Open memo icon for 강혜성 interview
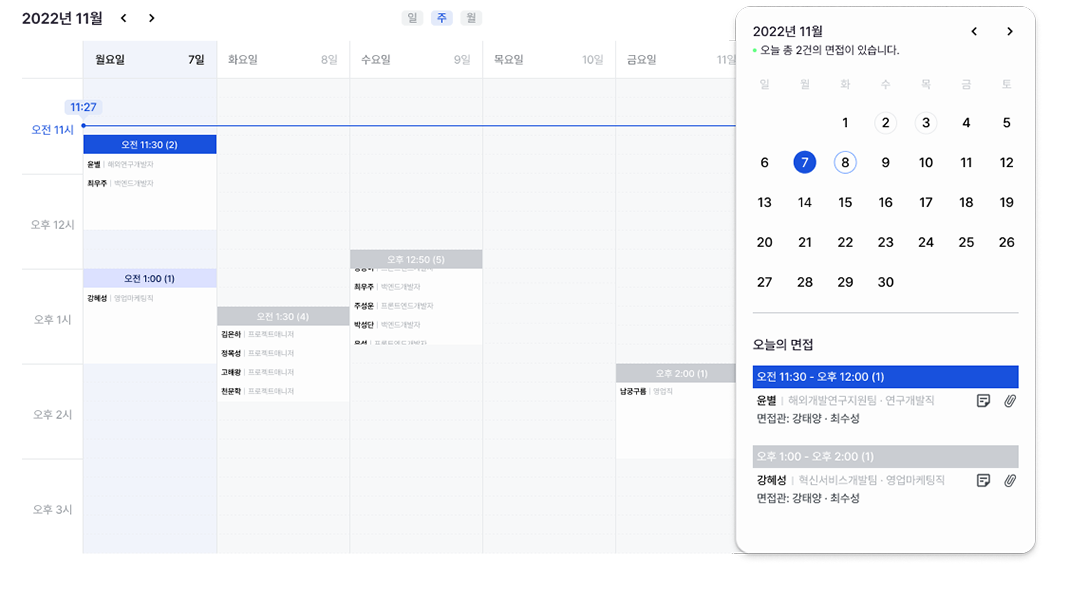 point(983,481)
